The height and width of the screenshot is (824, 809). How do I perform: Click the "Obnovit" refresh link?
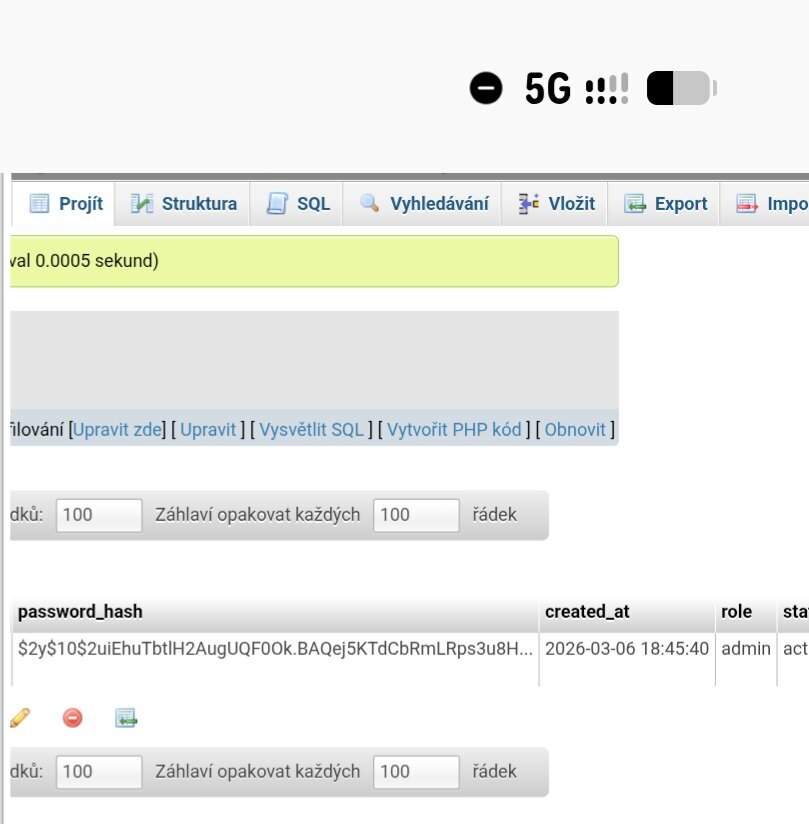pos(575,429)
